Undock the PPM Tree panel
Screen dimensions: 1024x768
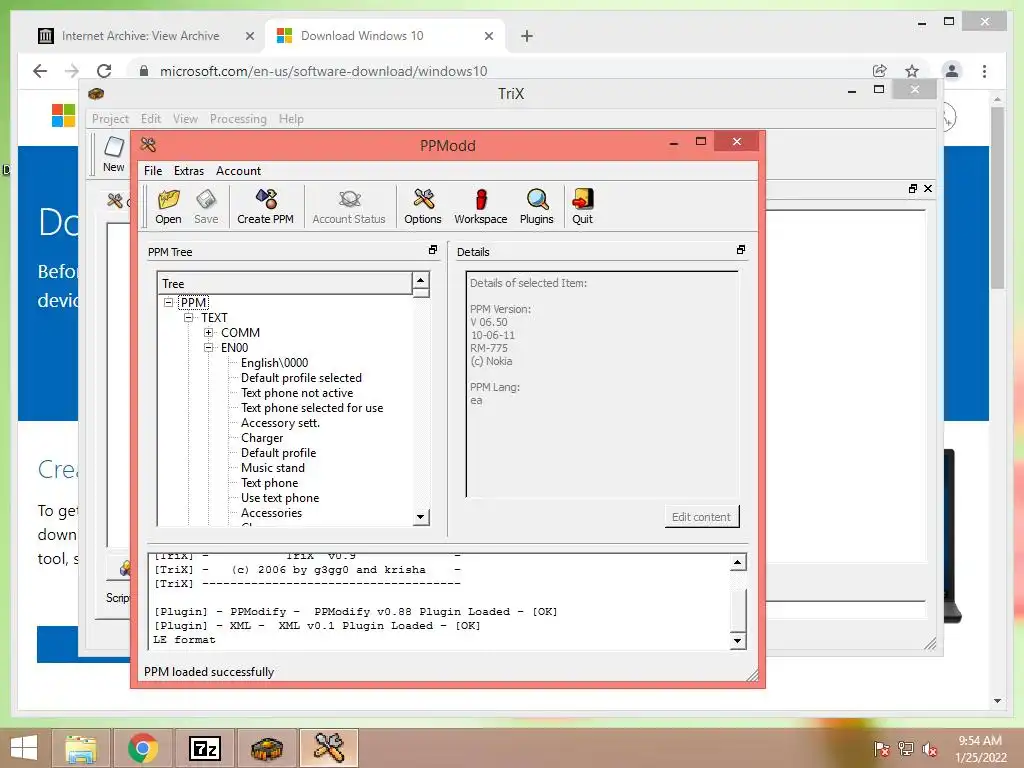(432, 249)
